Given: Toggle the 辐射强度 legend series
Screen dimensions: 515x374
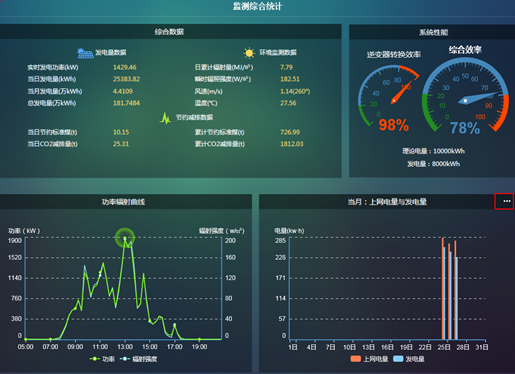Looking at the screenshot, I should (x=138, y=359).
